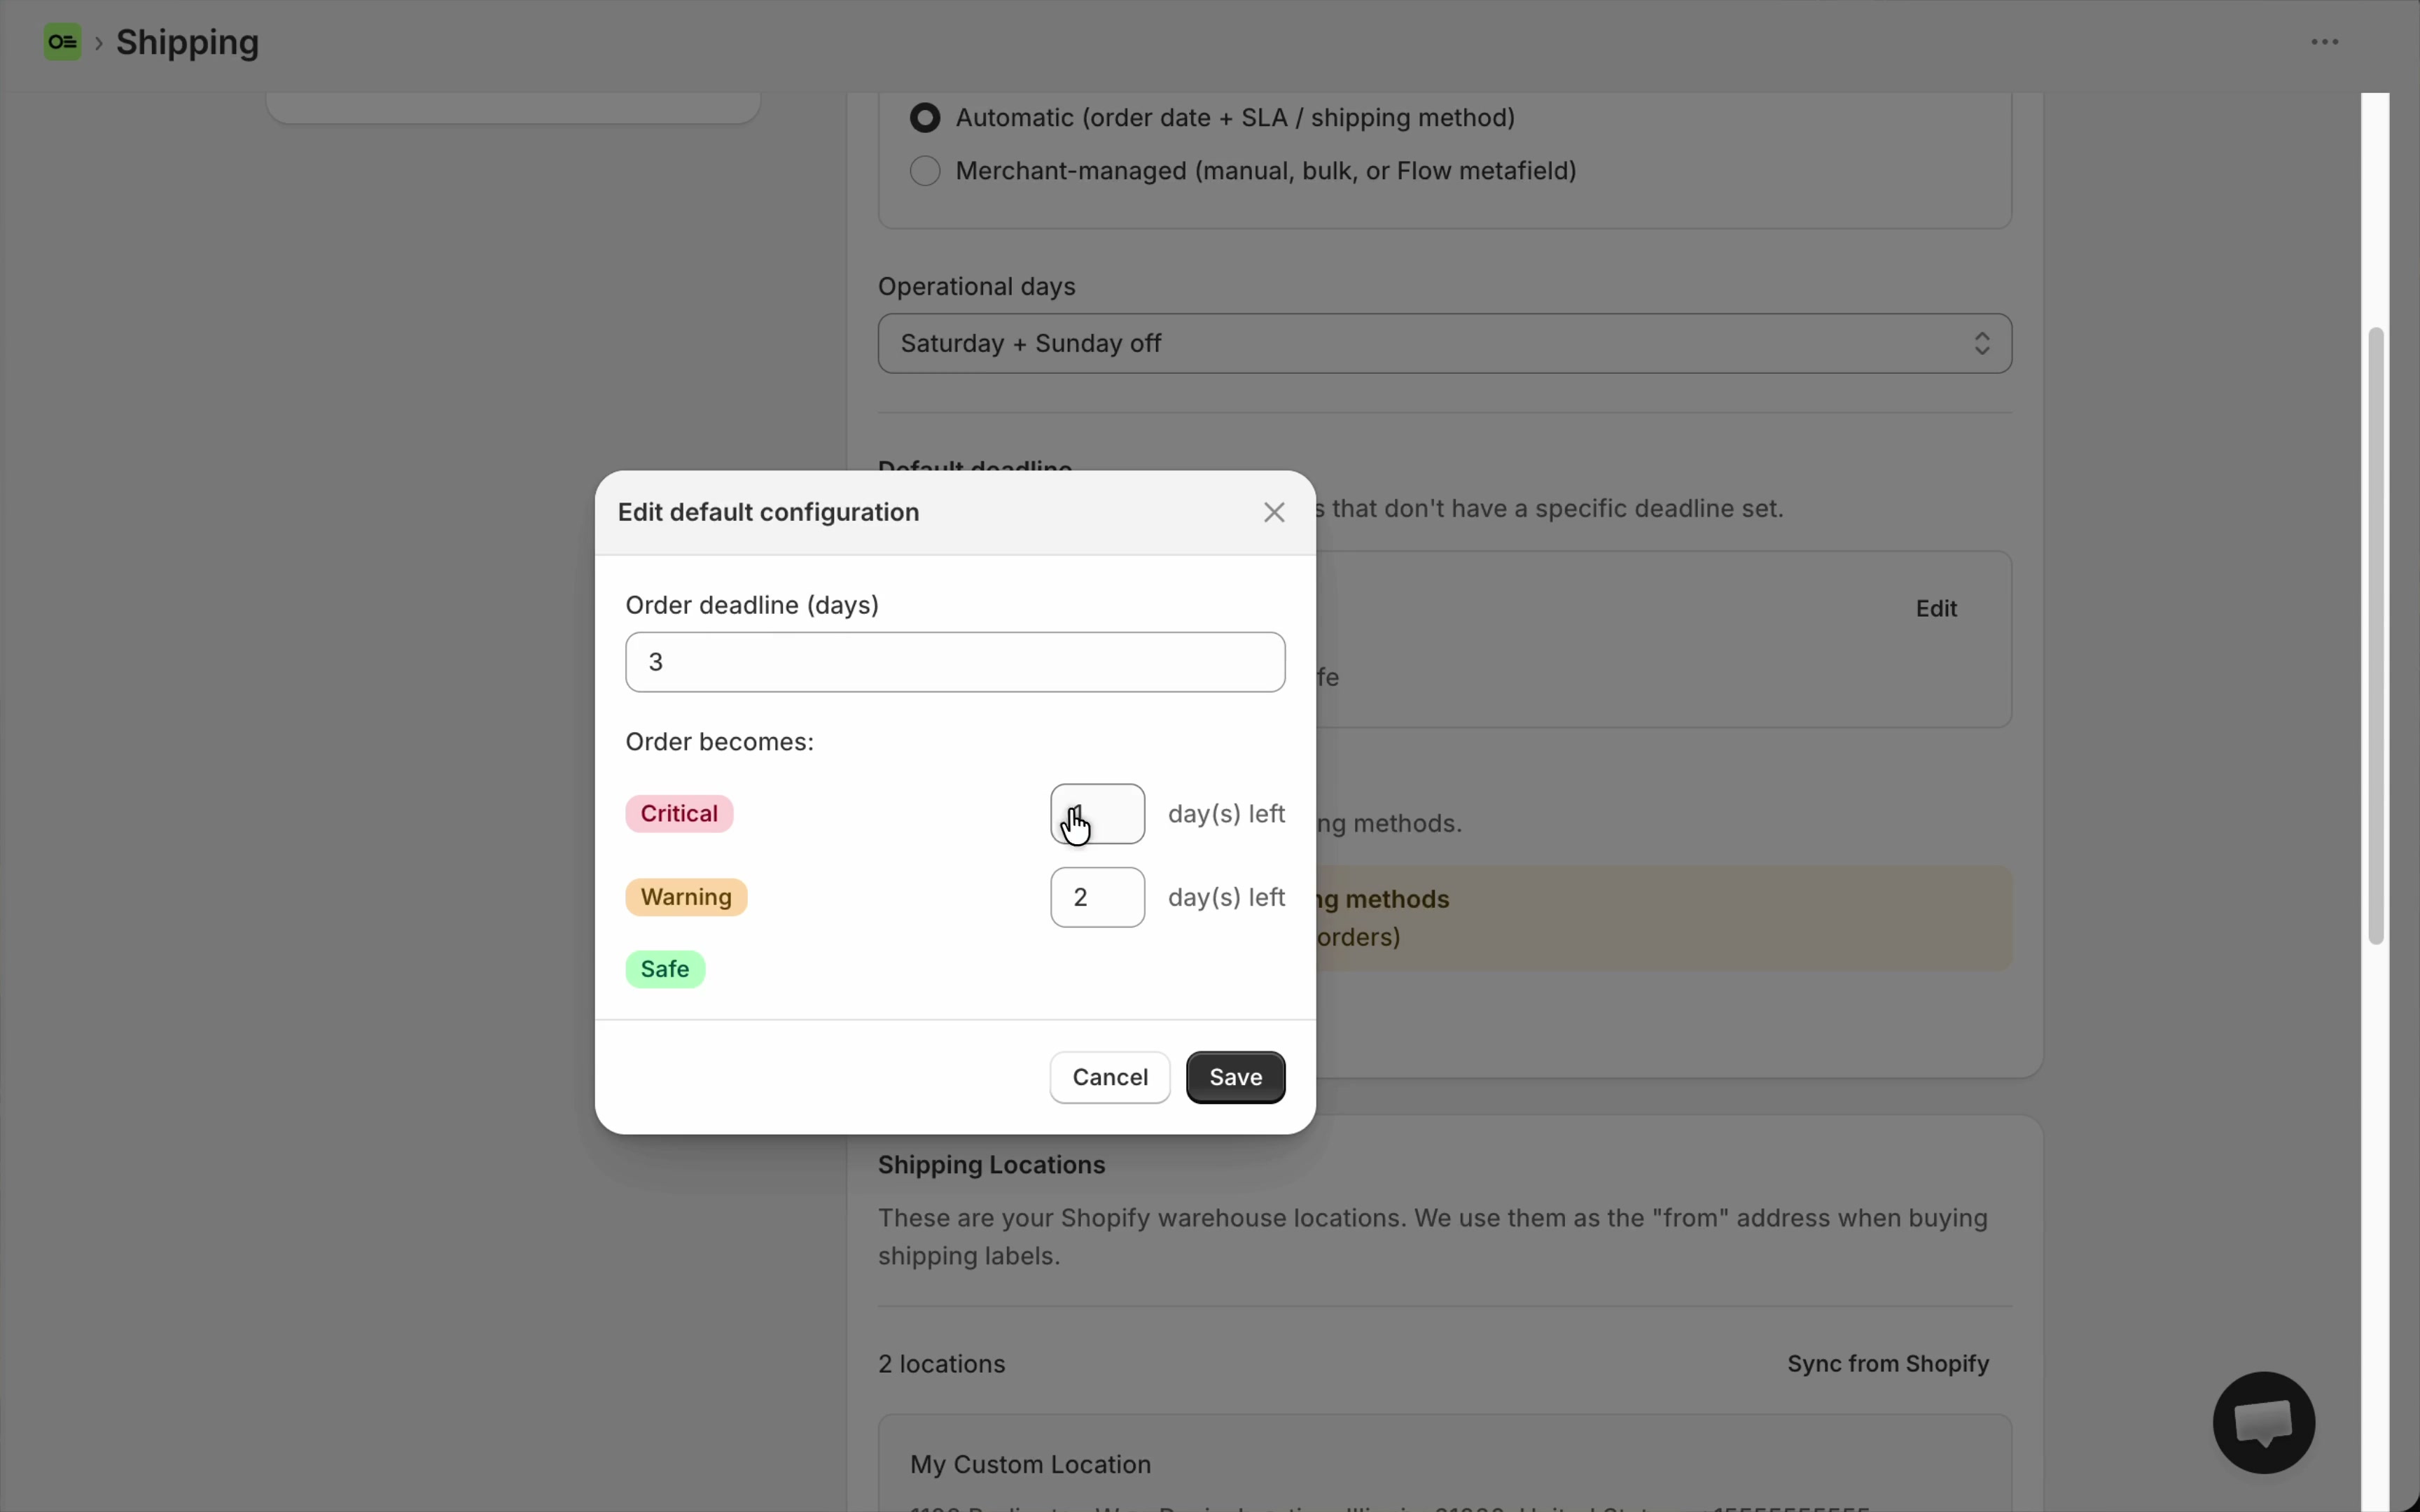Select Merchant-managed radio option
Viewport: 2420px width, 1512px height.
tap(925, 171)
